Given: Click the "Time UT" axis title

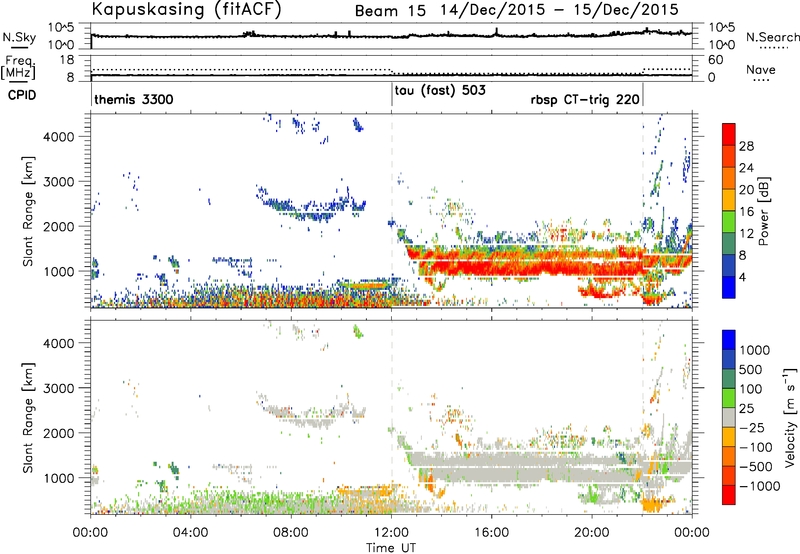Looking at the screenshot, I should coord(391,548).
